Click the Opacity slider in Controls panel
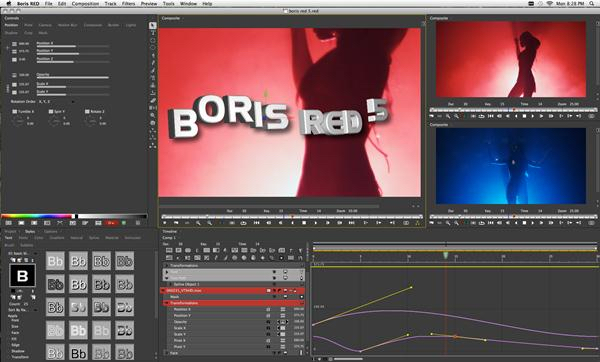This screenshot has height=362, width=600. pyautogui.click(x=72, y=78)
